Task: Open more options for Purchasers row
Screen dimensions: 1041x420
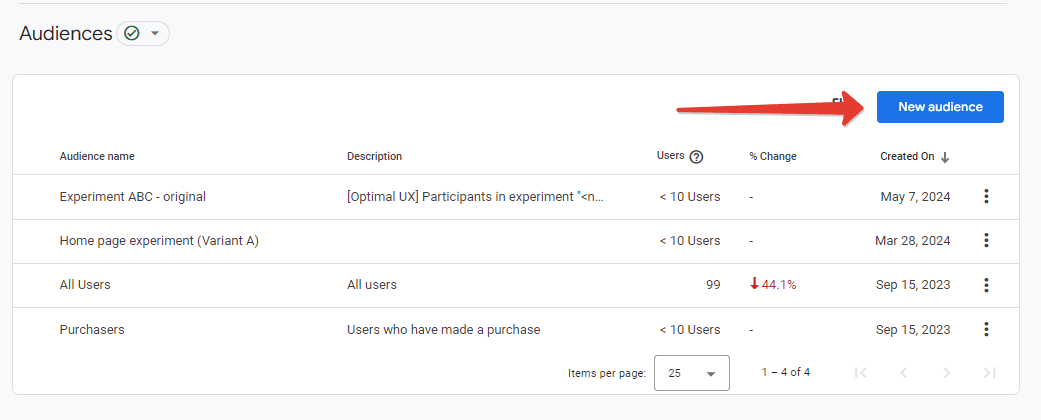Action: tap(987, 329)
